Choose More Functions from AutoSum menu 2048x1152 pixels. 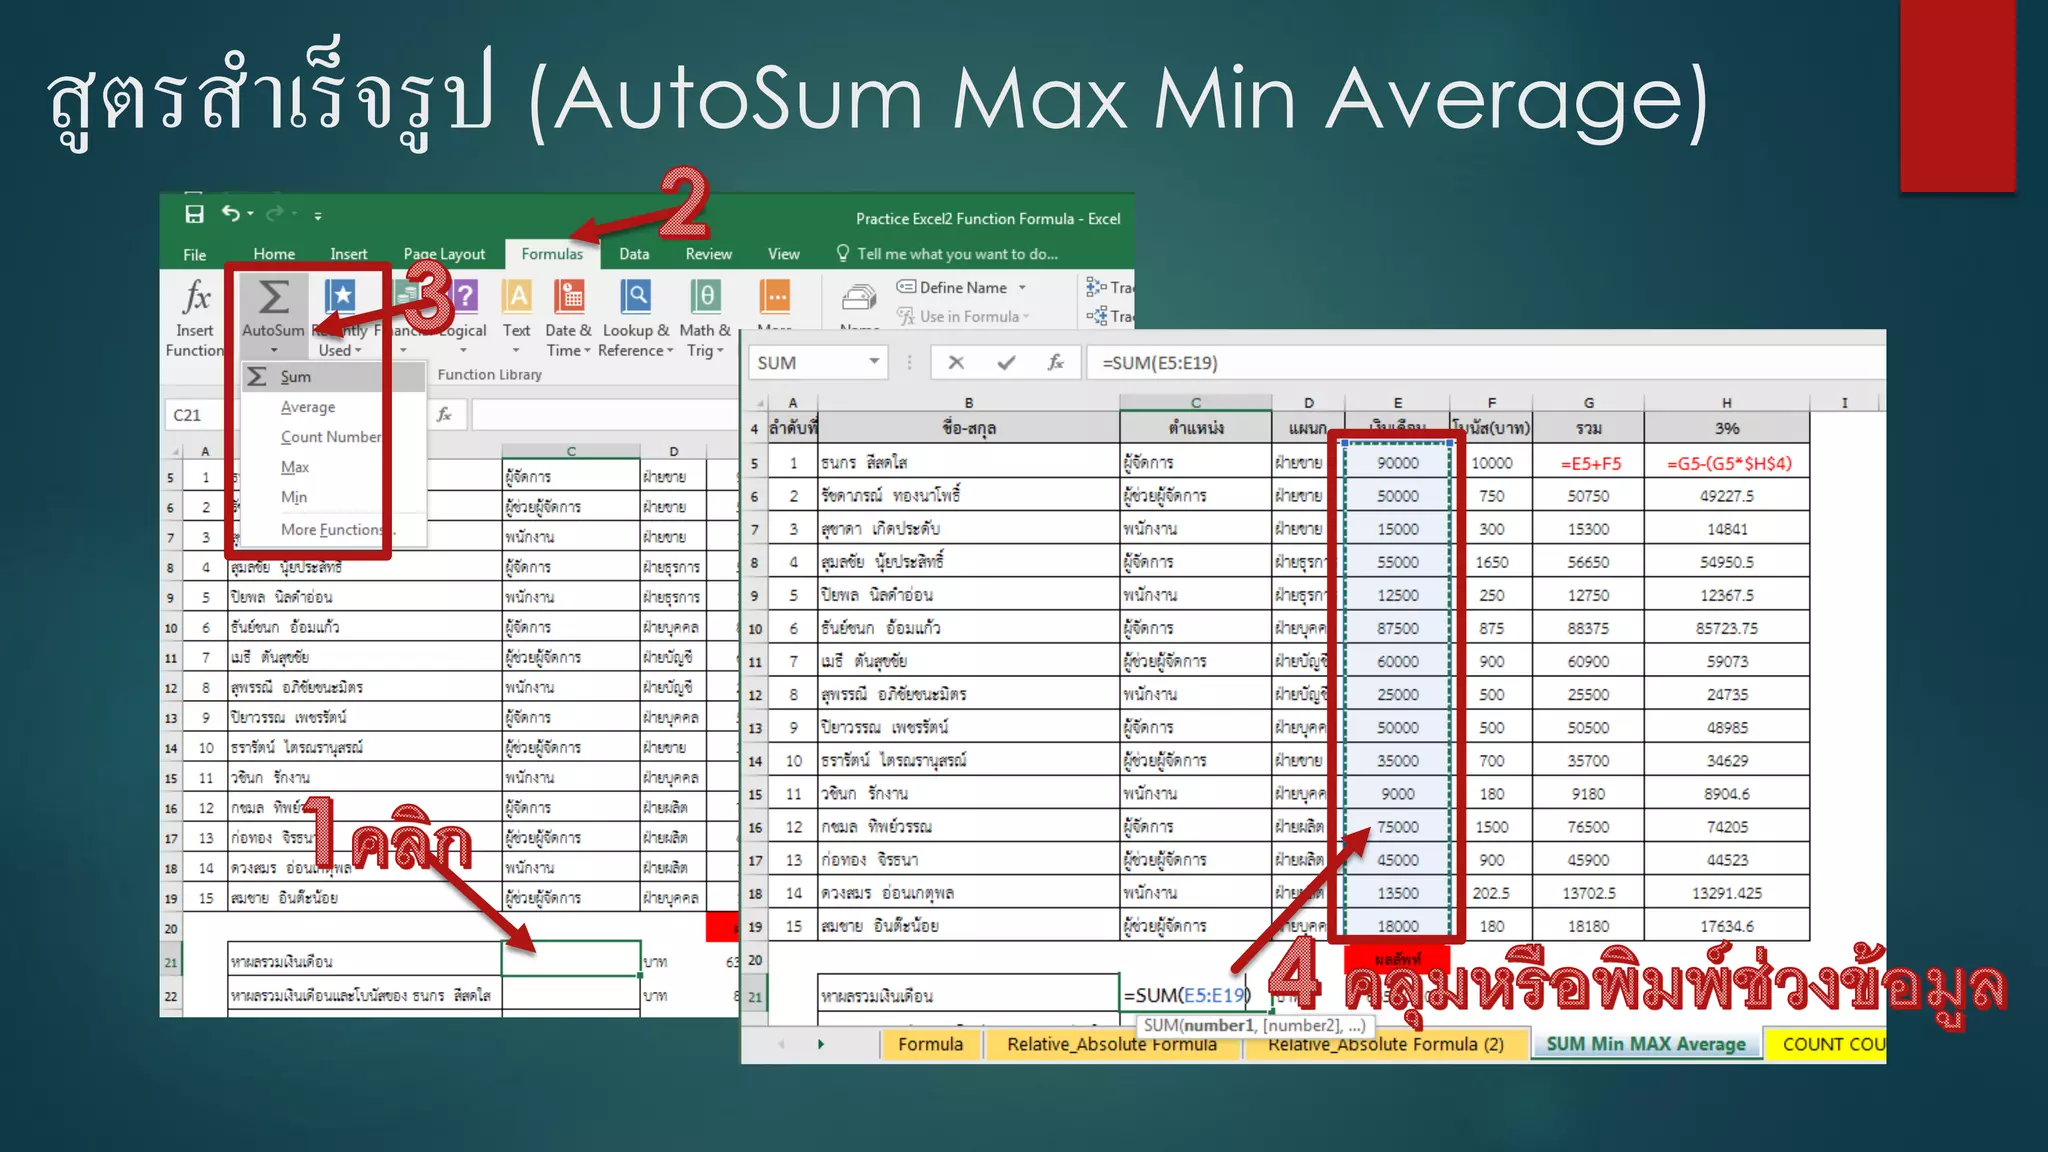[x=334, y=529]
